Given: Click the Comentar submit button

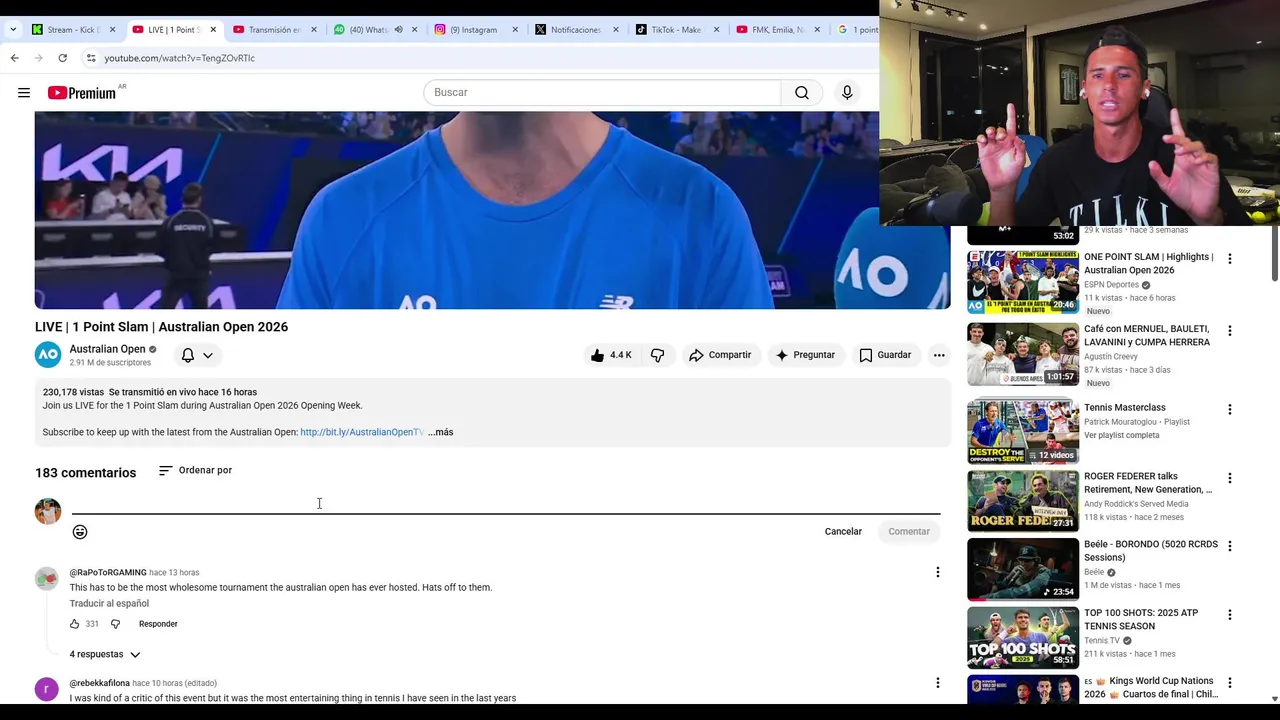Looking at the screenshot, I should tap(909, 531).
